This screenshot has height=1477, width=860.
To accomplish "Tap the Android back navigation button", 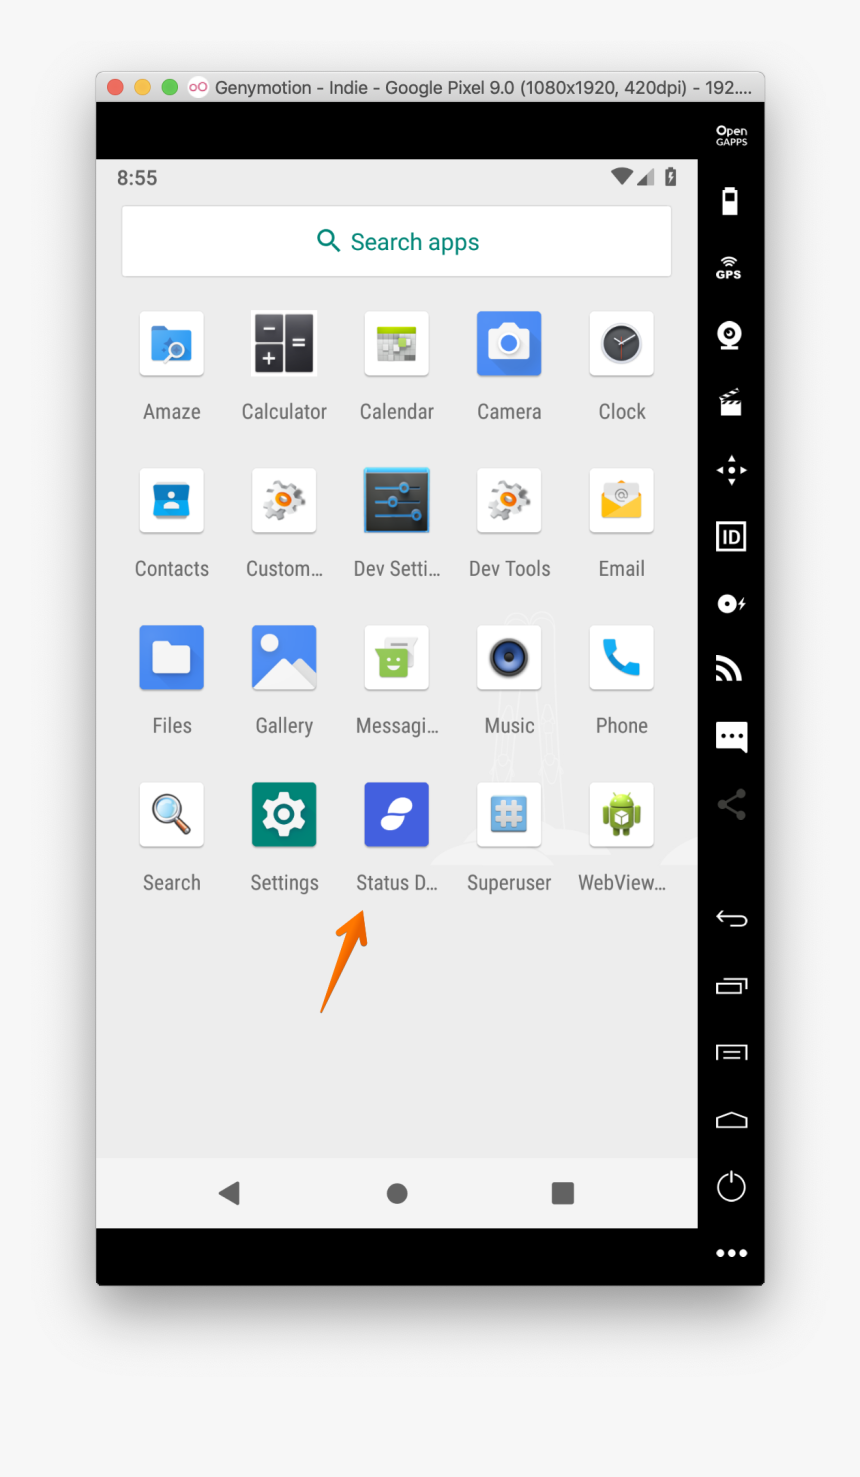I will pyautogui.click(x=229, y=1192).
